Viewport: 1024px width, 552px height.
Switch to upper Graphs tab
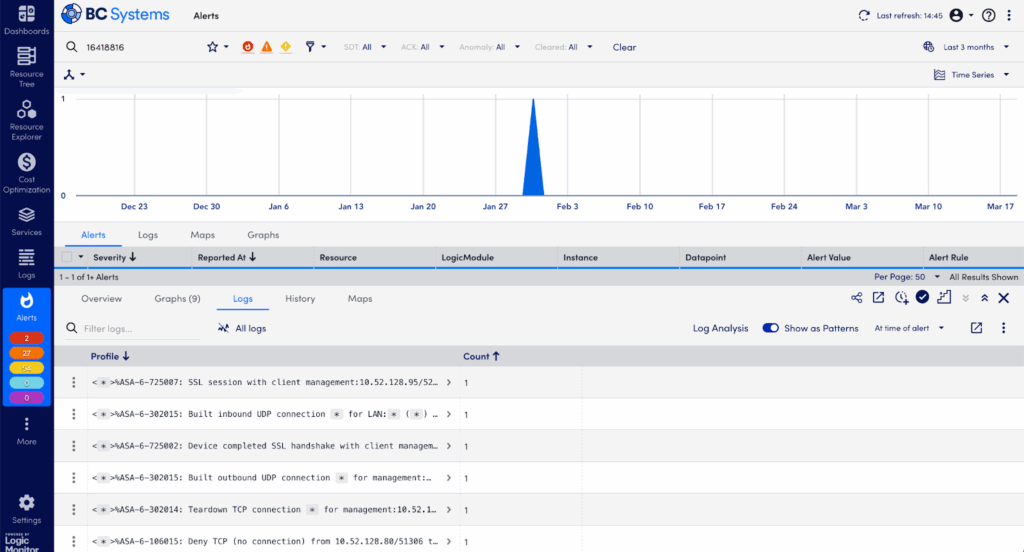pos(263,235)
